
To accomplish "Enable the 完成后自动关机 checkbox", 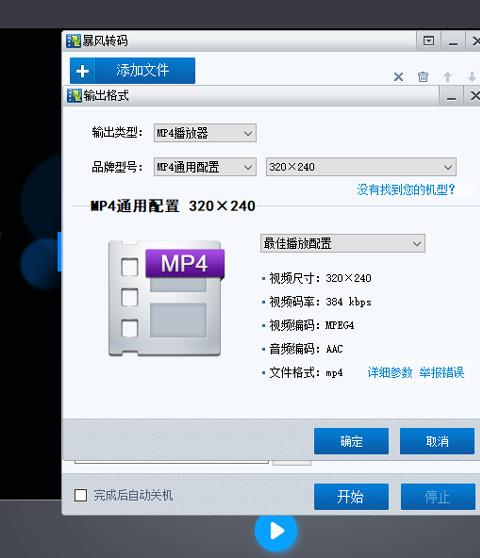I will (80, 495).
